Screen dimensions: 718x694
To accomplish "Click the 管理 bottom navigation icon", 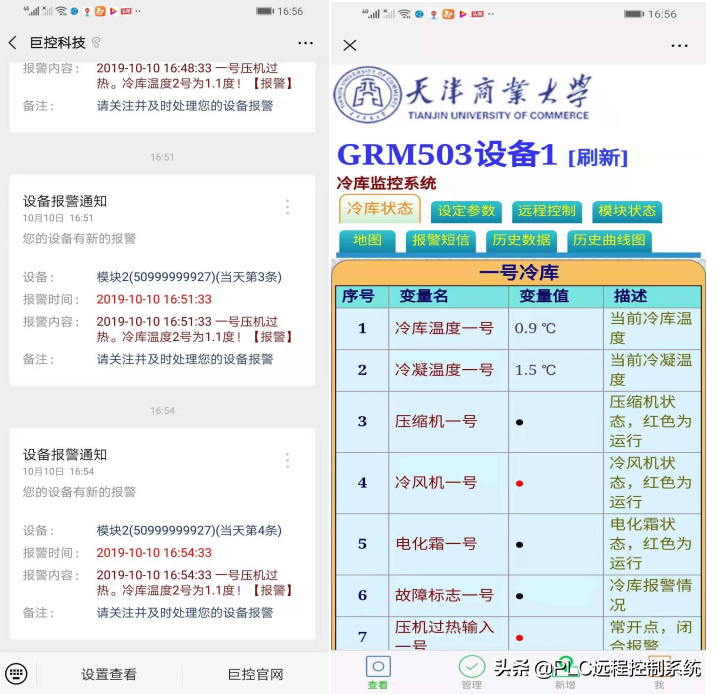I will pos(472,672).
